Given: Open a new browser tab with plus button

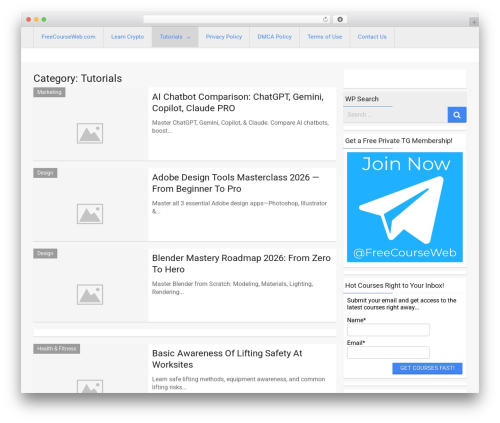Looking at the screenshot, I should [x=474, y=22].
